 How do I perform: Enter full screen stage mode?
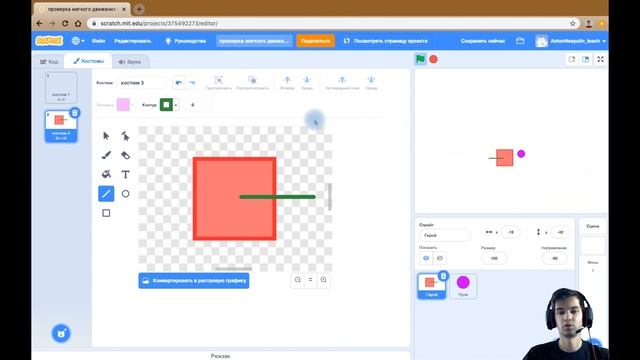600,59
